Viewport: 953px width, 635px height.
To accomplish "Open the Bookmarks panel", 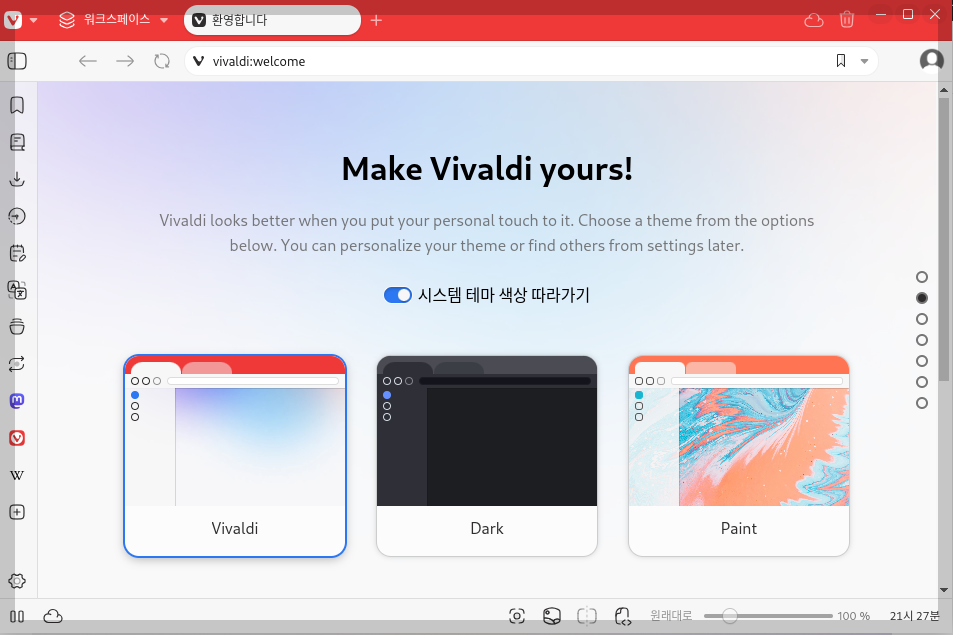I will click(17, 105).
